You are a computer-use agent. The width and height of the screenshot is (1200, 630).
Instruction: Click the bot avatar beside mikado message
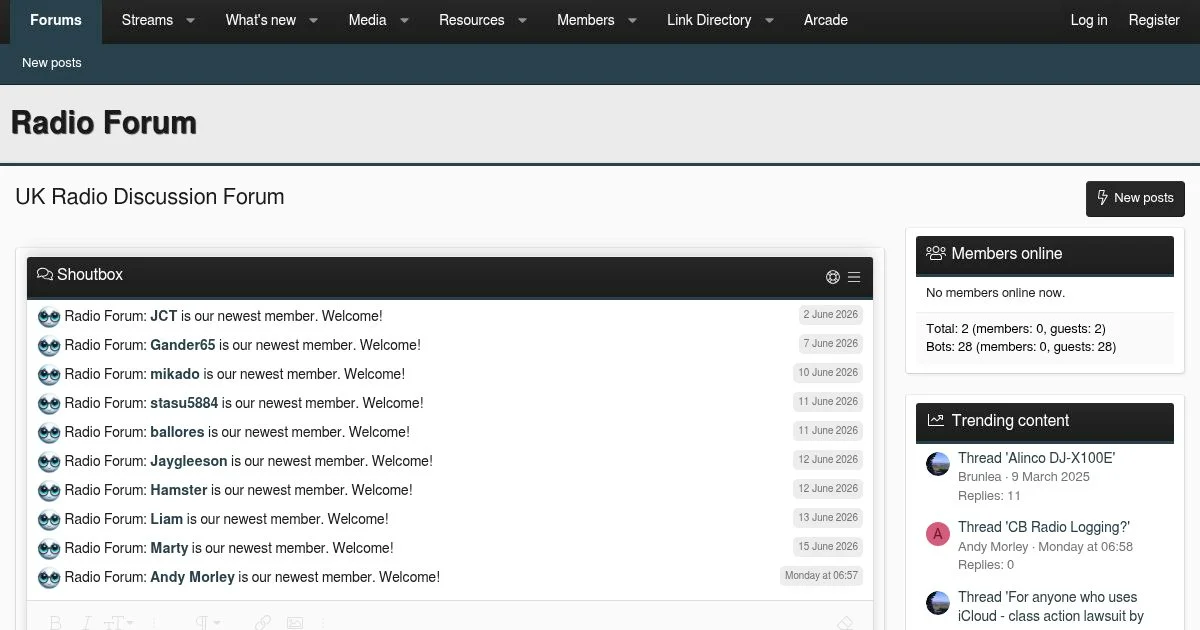point(49,375)
